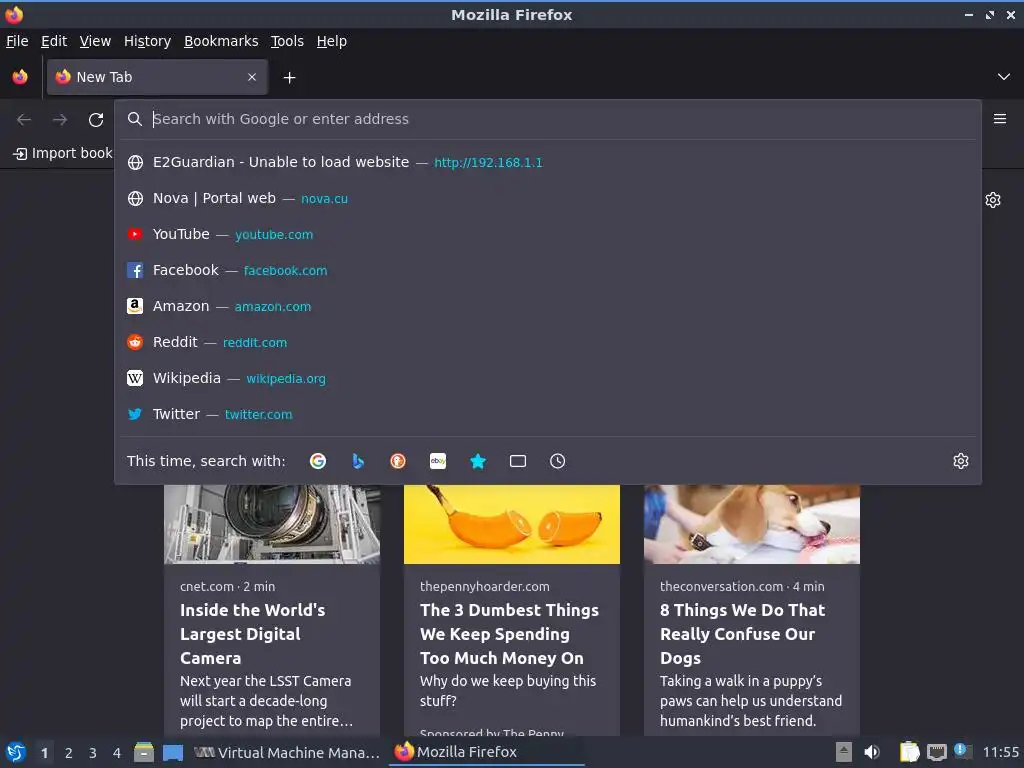Viewport: 1024px width, 768px height.
Task: Read The 3 Dumbest Things article headline
Action: click(x=509, y=634)
